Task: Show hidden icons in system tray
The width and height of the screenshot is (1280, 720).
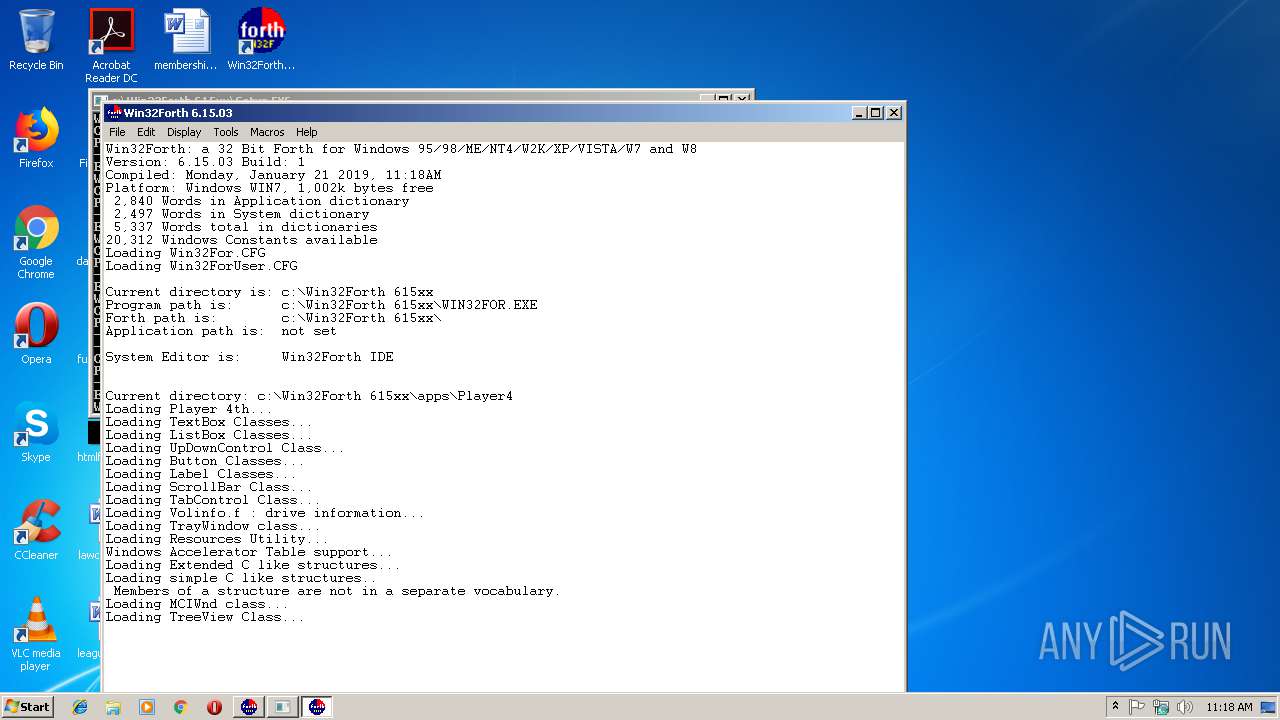Action: pos(1115,707)
